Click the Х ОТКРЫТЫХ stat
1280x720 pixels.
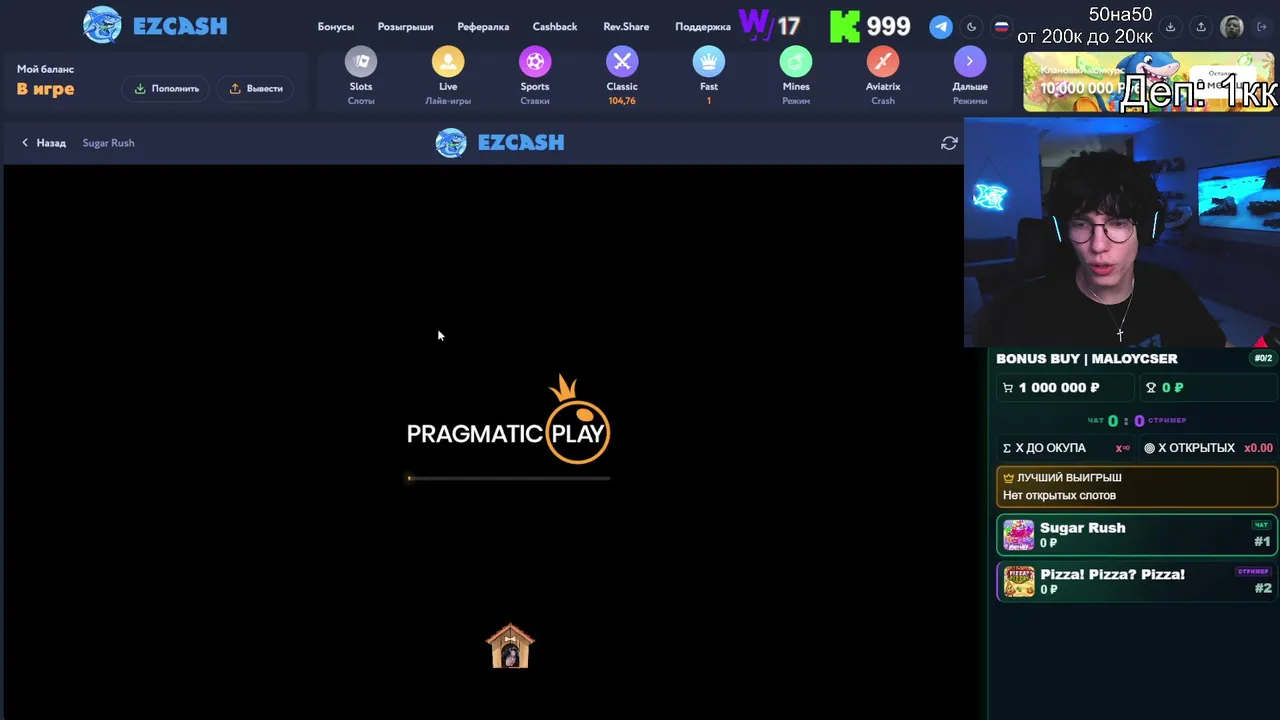pyautogui.click(x=1208, y=448)
